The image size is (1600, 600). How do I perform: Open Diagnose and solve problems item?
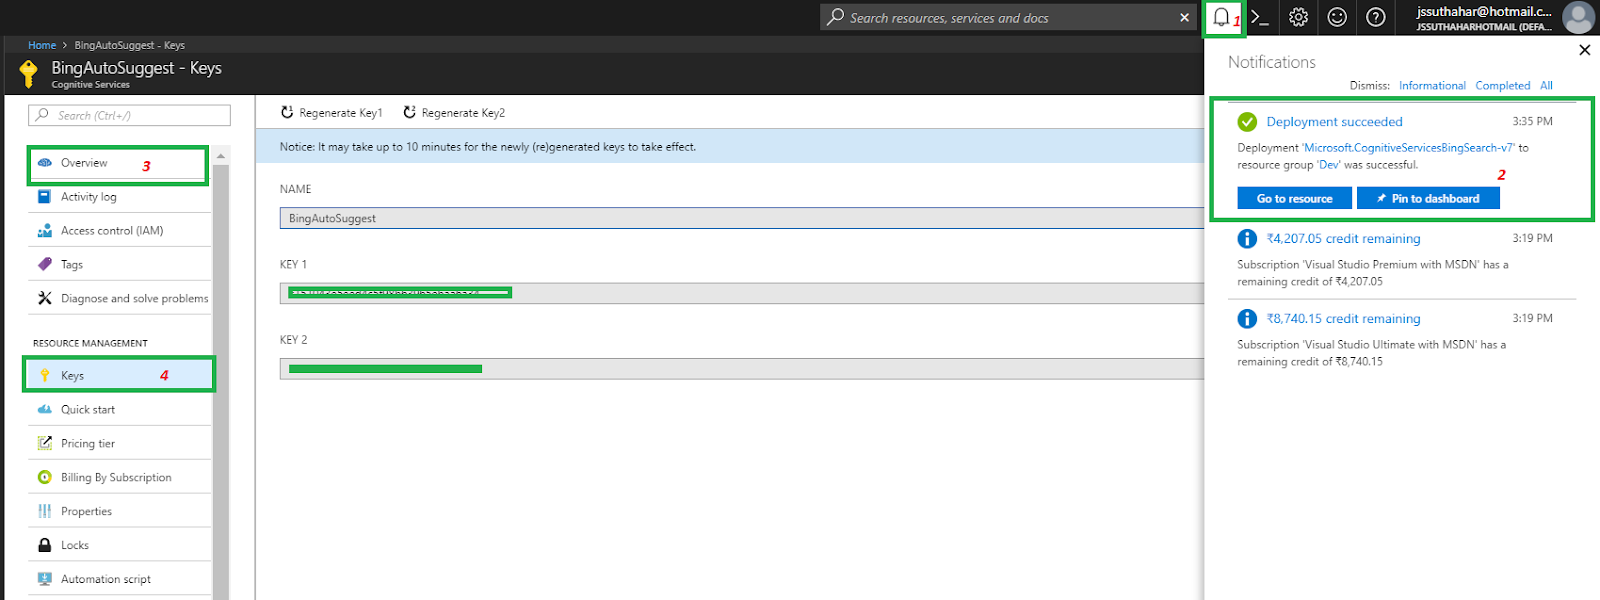coord(120,298)
